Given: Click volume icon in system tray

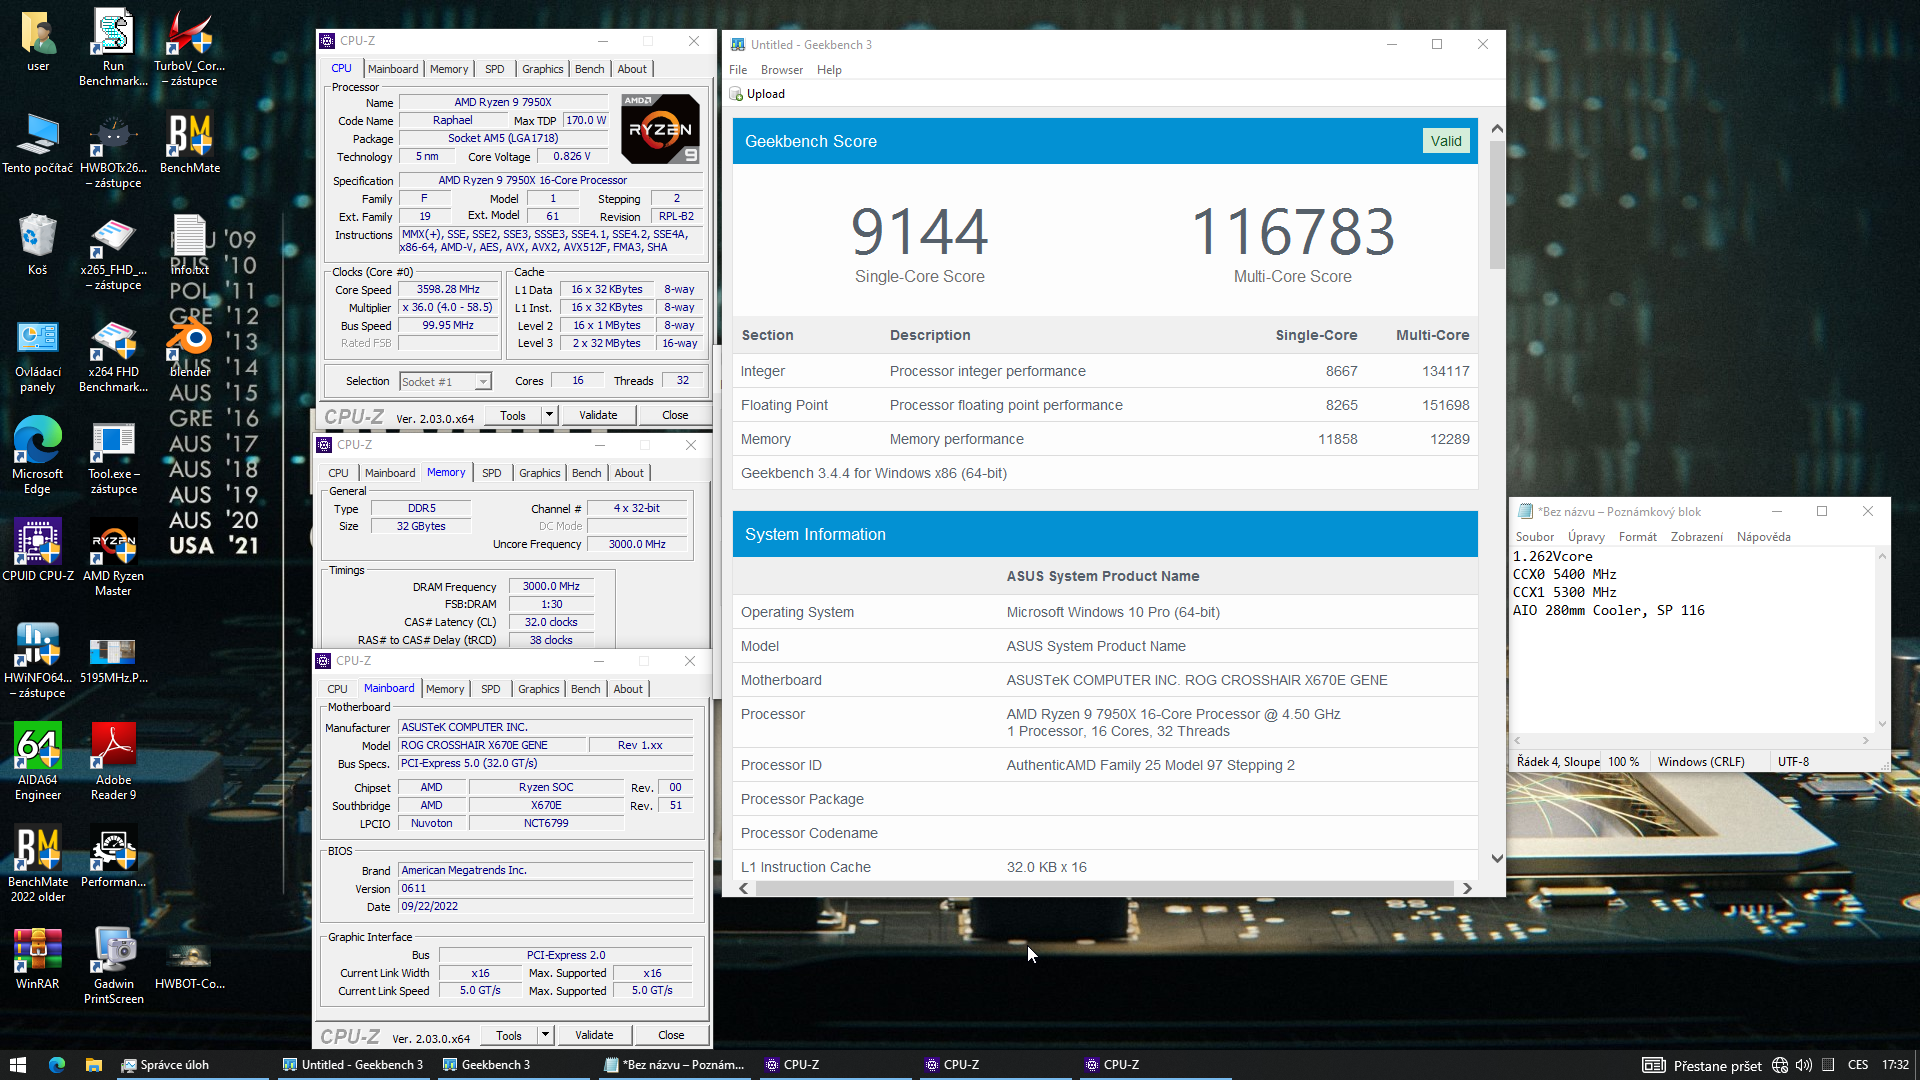Looking at the screenshot, I should [1803, 1065].
